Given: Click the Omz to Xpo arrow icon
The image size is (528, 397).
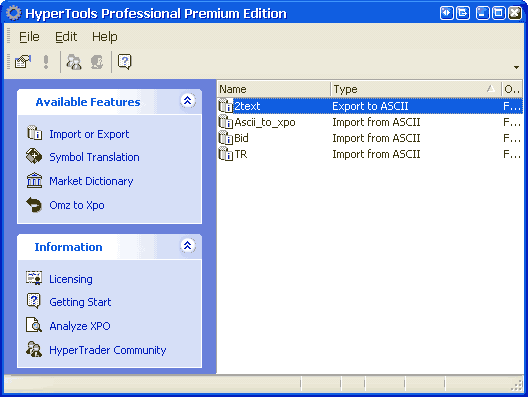Looking at the screenshot, I should click(x=34, y=204).
